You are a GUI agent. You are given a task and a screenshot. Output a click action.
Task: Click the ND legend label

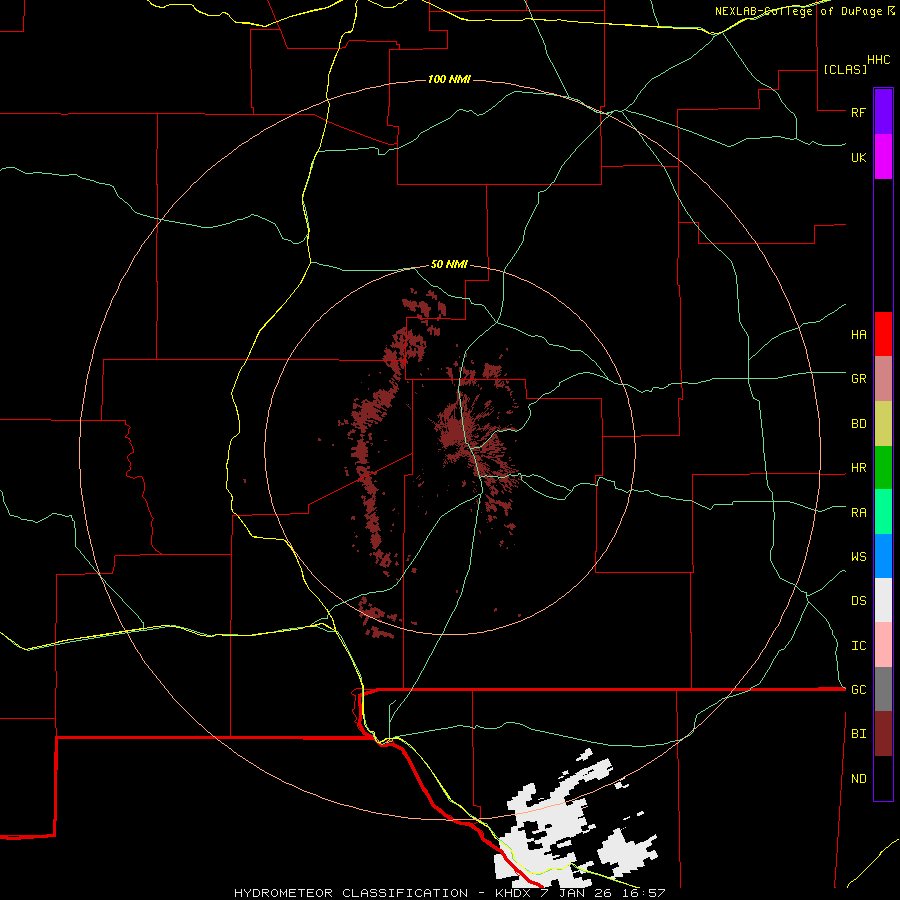tap(858, 779)
